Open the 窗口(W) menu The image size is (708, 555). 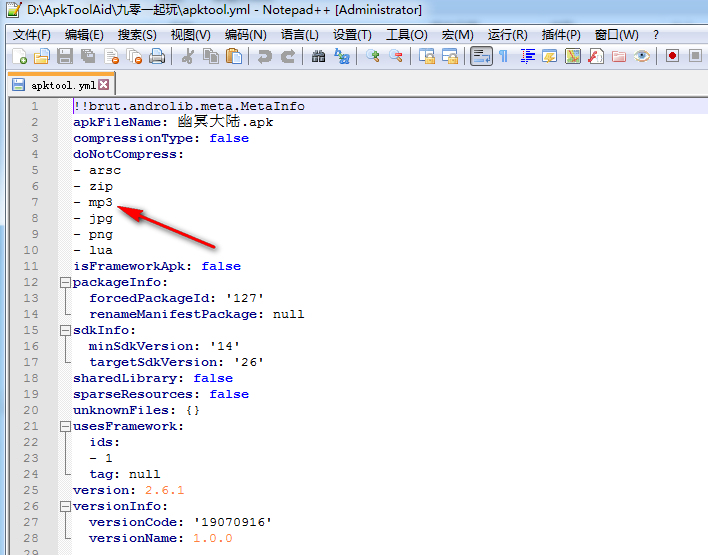click(616, 35)
